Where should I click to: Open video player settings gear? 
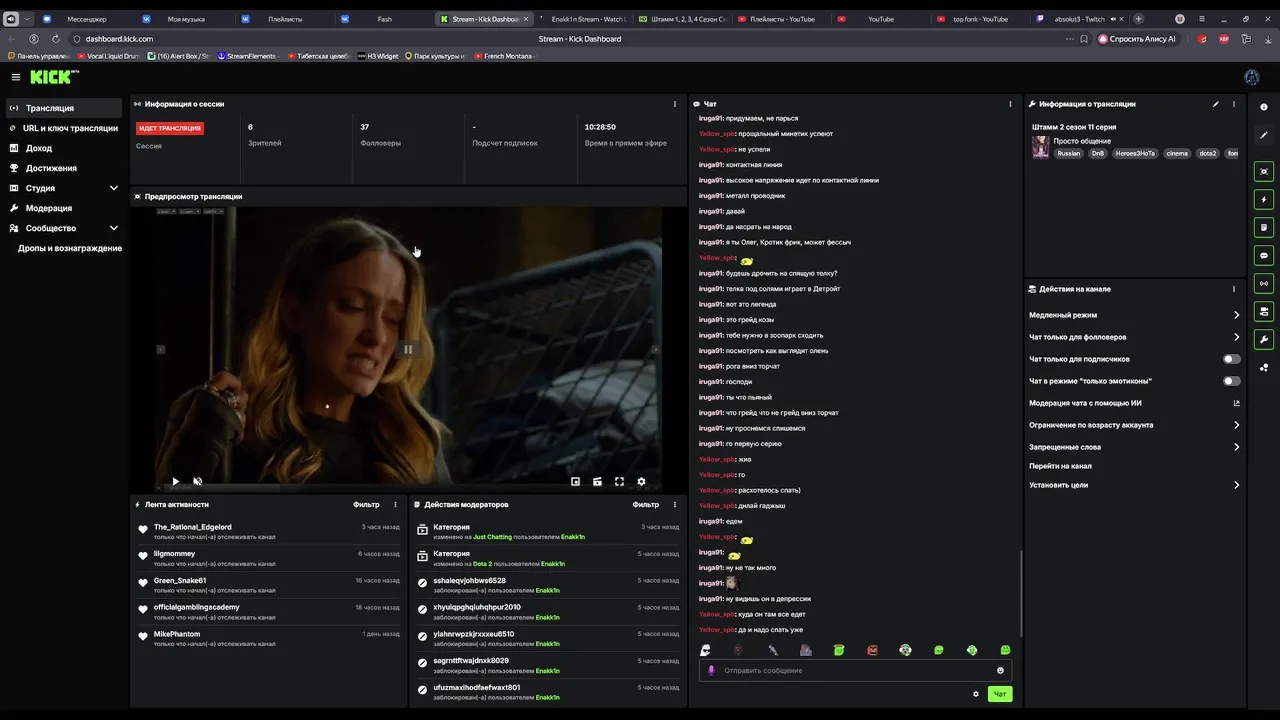pos(641,481)
